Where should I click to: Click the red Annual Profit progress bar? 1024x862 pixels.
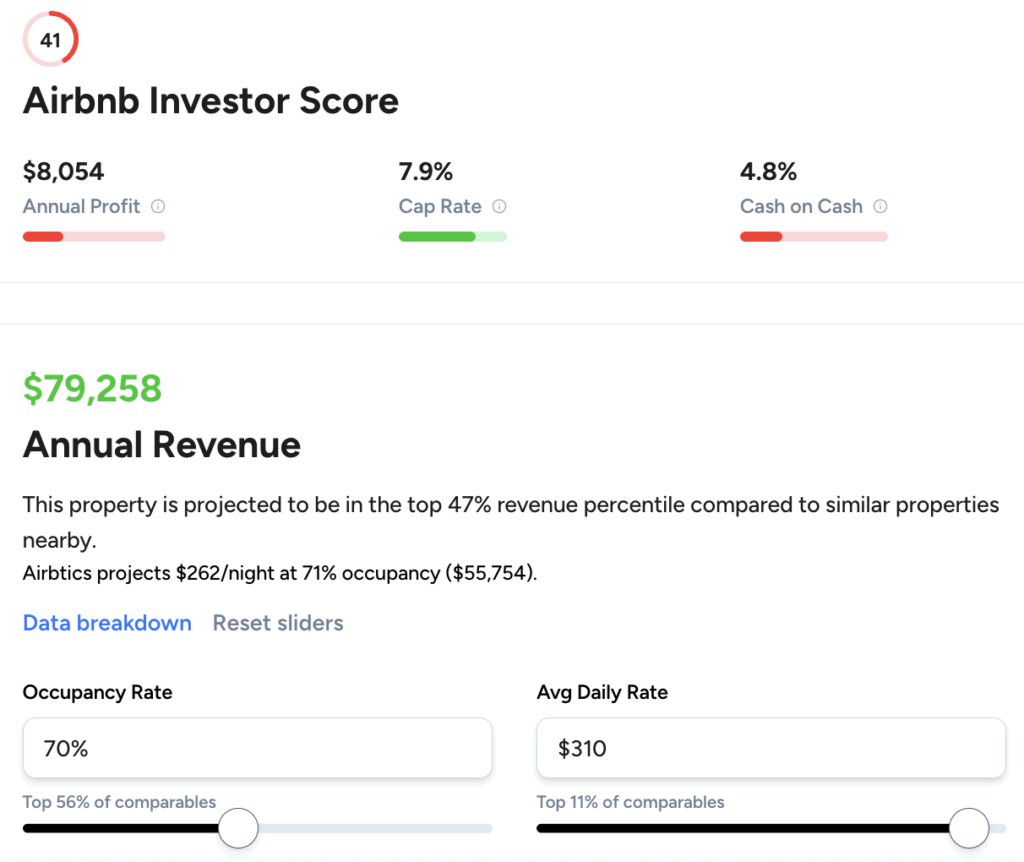(94, 237)
